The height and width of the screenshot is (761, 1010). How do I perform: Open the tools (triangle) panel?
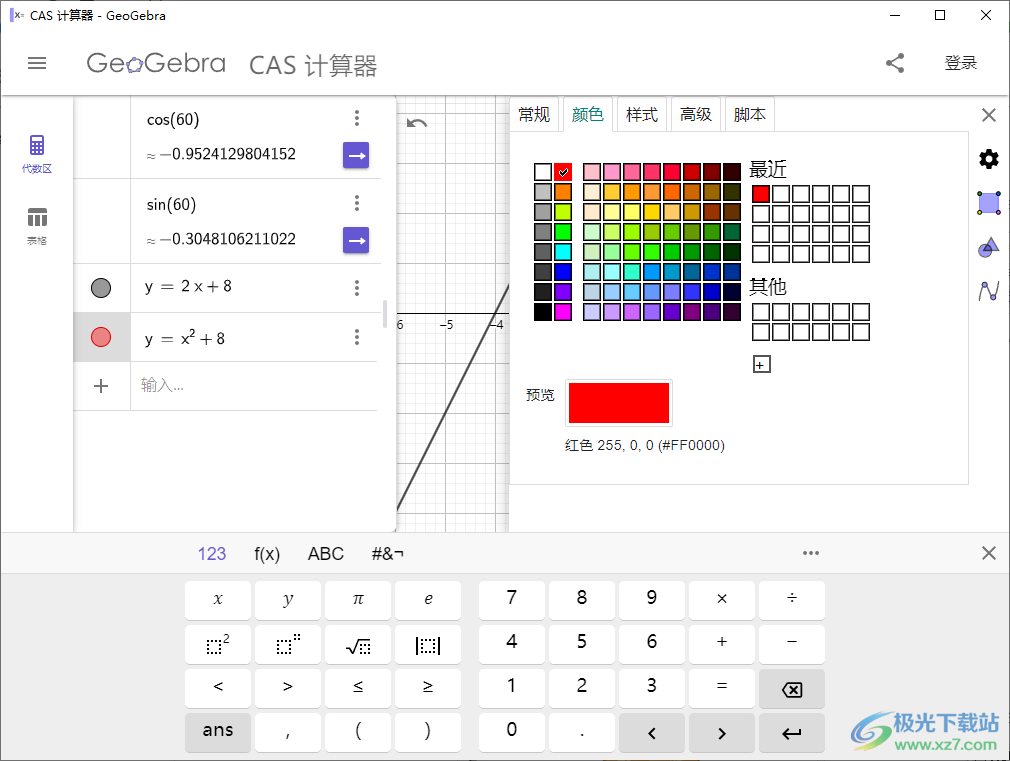pyautogui.click(x=988, y=247)
